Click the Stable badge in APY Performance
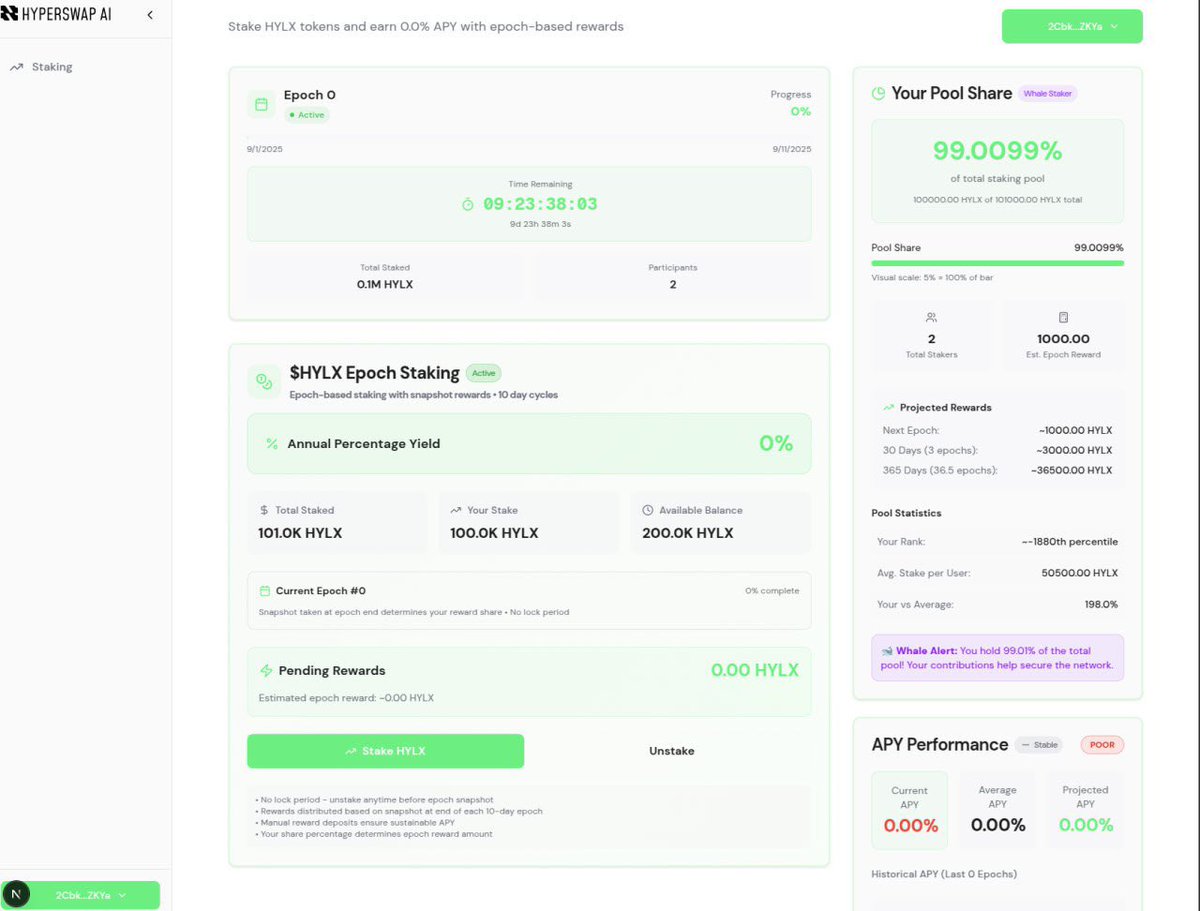Screen dimensions: 1200x911 (1040, 745)
